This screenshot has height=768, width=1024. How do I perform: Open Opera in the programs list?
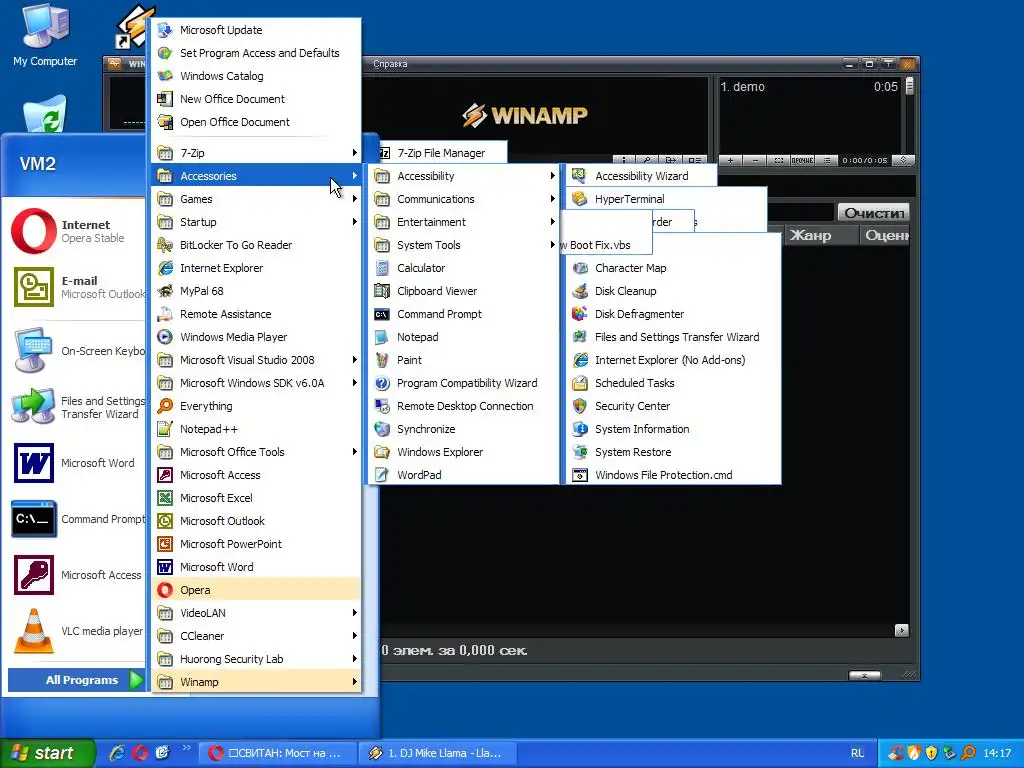pos(256,590)
